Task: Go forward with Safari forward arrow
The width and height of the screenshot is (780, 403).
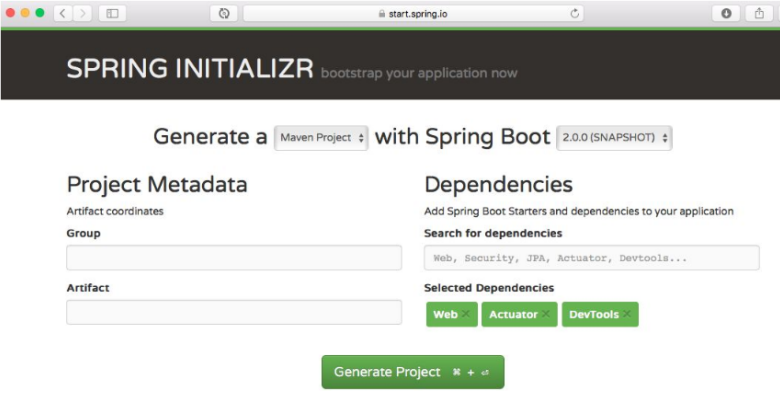Action: coord(82,13)
